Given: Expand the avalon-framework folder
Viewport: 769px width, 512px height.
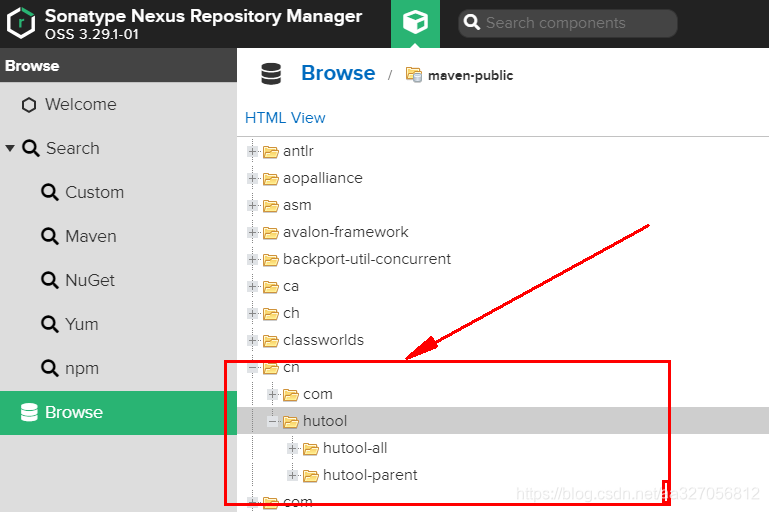Looking at the screenshot, I should pos(253,232).
